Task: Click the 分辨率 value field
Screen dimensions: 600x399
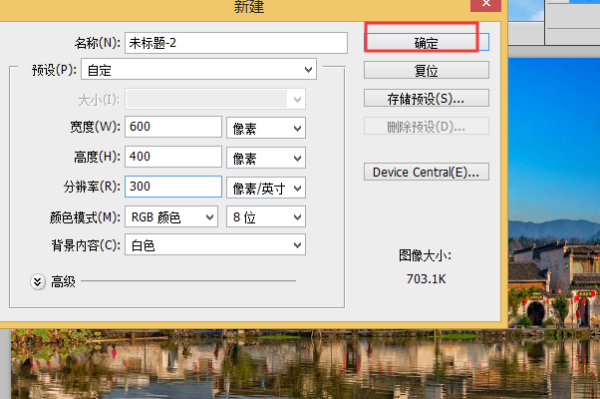Action: pos(173,187)
